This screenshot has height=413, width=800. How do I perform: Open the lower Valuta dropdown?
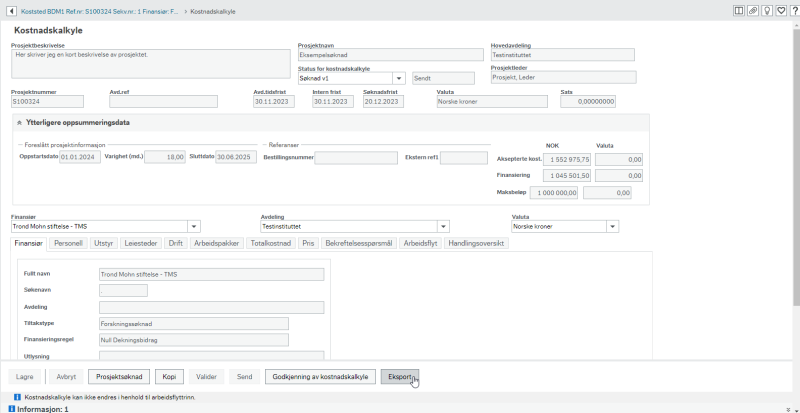(x=612, y=227)
